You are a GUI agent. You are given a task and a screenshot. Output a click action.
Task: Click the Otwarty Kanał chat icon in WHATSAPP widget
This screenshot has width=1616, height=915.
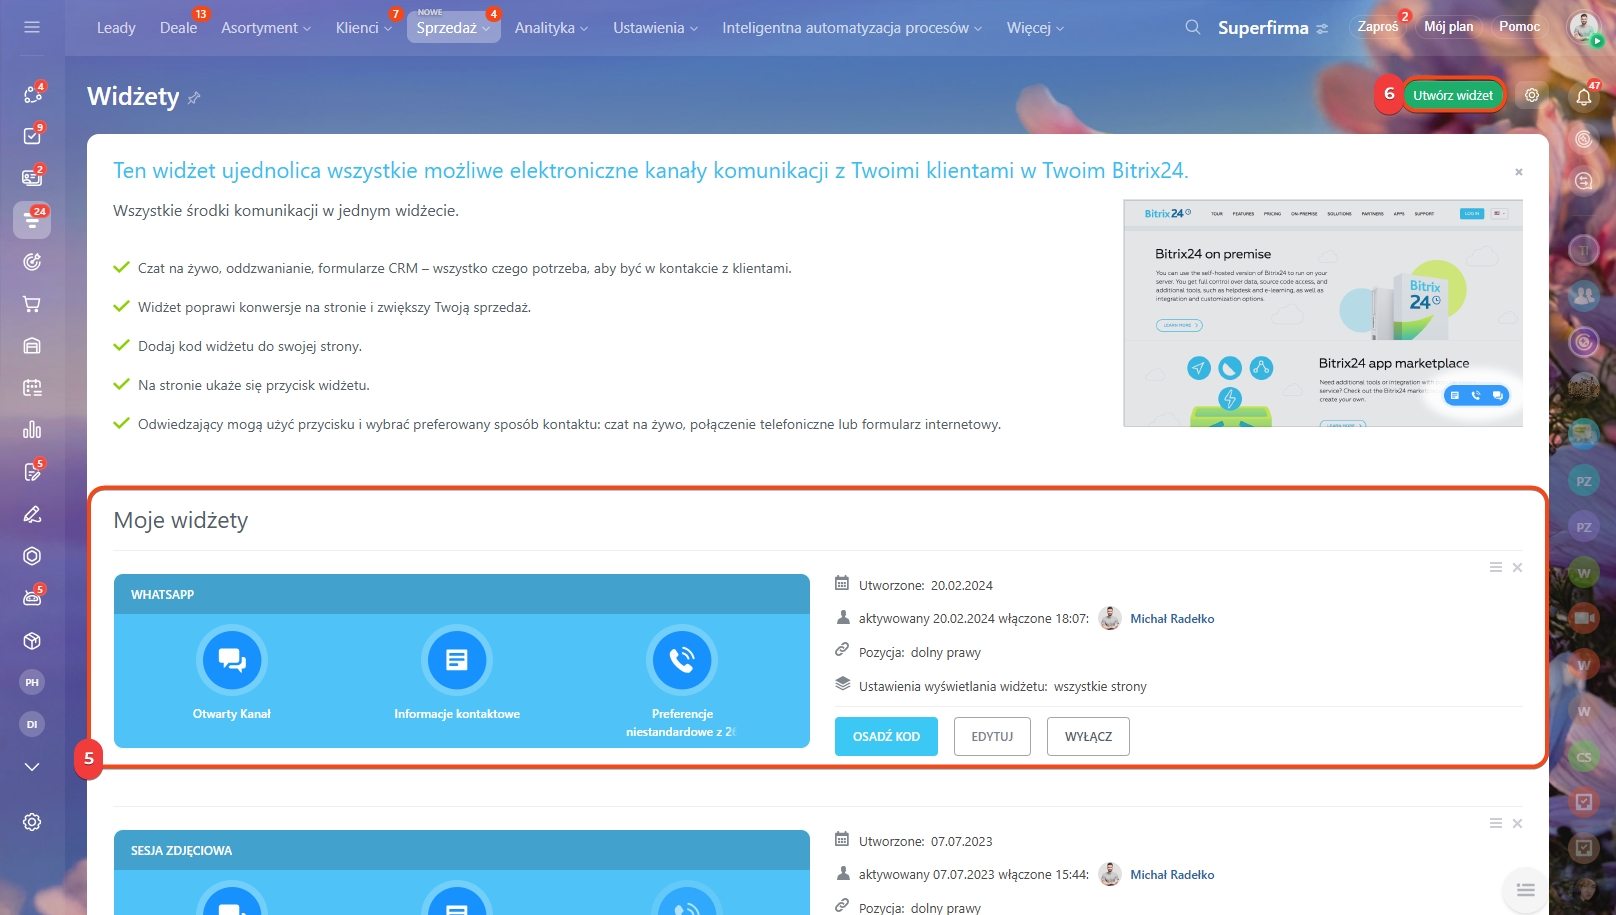pyautogui.click(x=232, y=660)
